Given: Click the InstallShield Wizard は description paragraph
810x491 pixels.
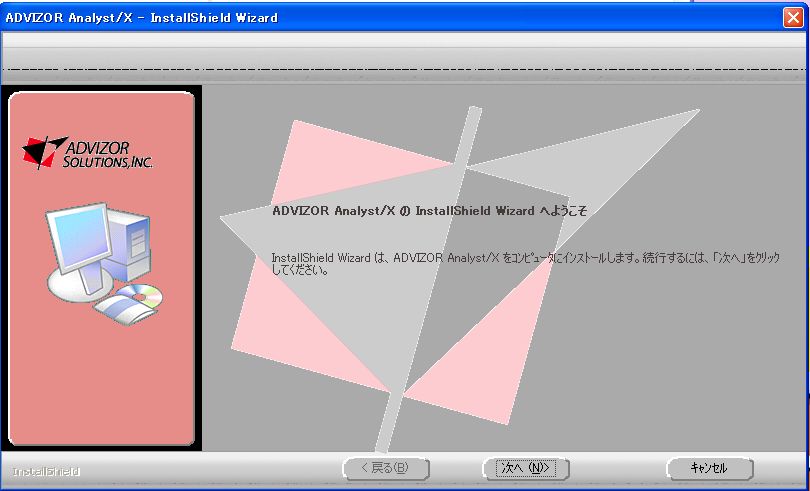Looking at the screenshot, I should click(x=526, y=264).
